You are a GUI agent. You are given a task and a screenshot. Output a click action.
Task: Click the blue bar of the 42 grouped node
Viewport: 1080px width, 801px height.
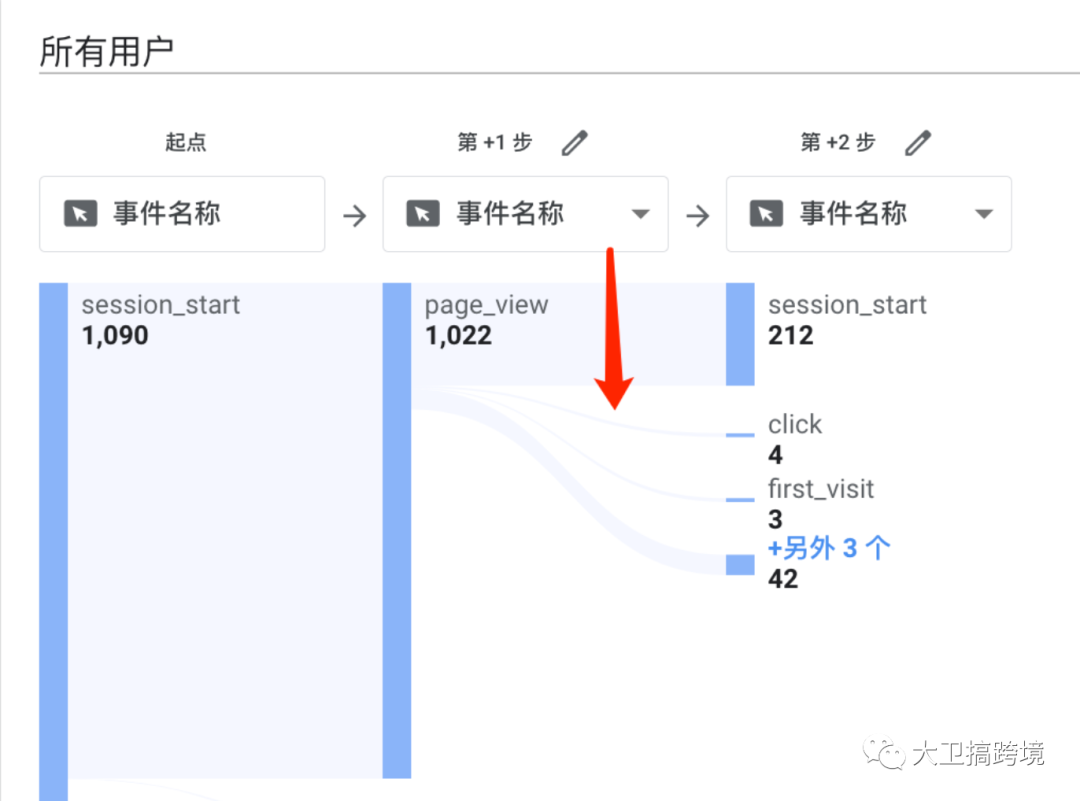coord(740,565)
